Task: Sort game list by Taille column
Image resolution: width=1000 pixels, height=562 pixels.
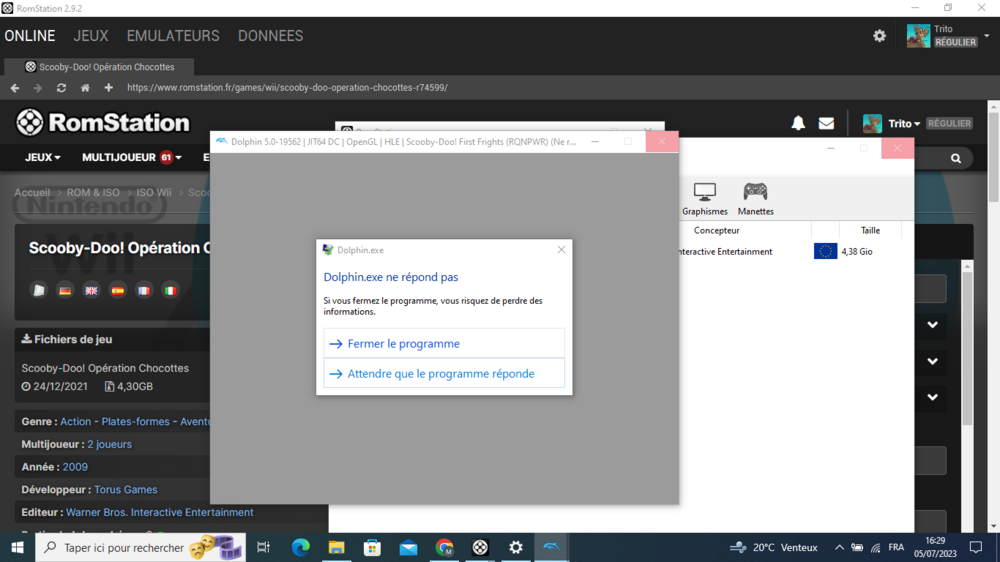Action: [x=870, y=230]
